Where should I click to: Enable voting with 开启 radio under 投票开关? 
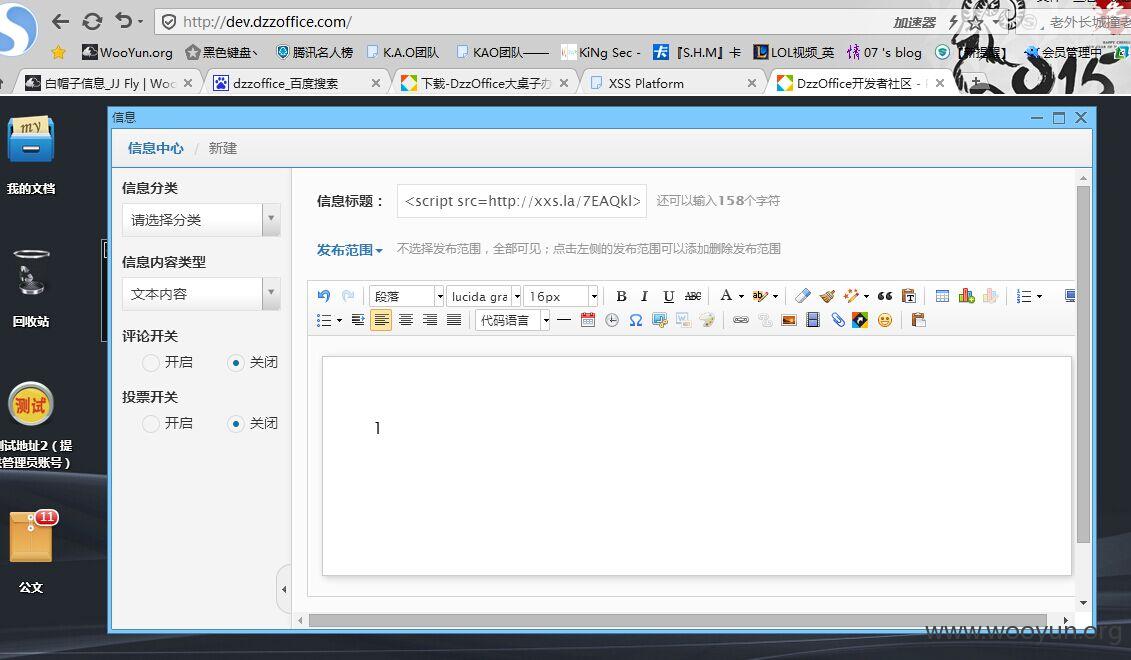[x=151, y=424]
